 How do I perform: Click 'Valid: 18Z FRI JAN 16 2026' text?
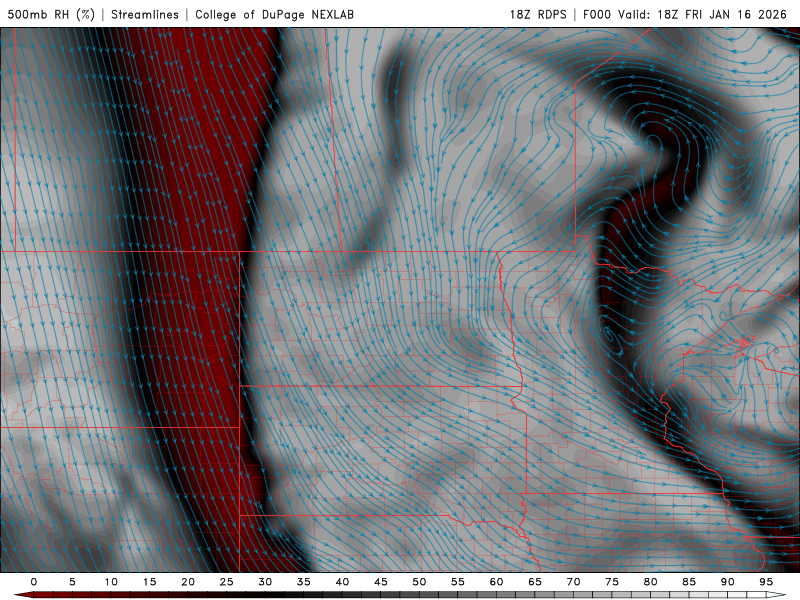point(702,14)
